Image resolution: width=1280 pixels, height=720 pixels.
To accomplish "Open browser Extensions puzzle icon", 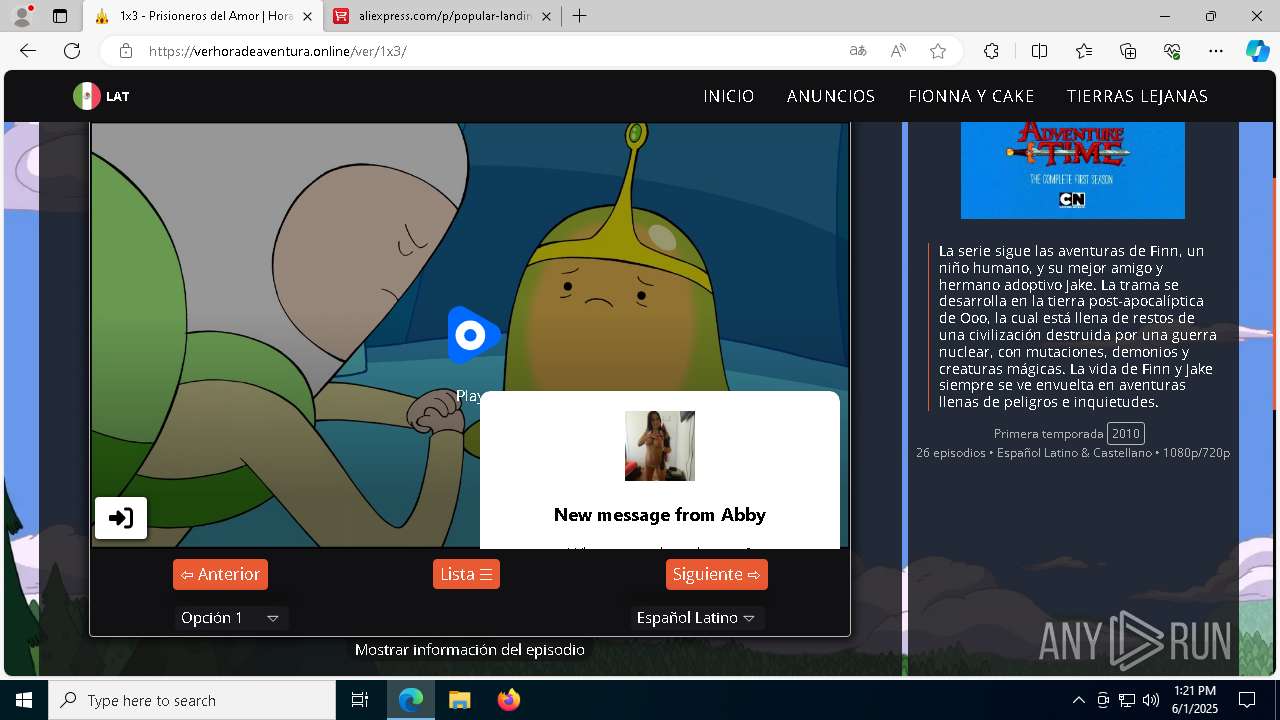I will [x=991, y=51].
